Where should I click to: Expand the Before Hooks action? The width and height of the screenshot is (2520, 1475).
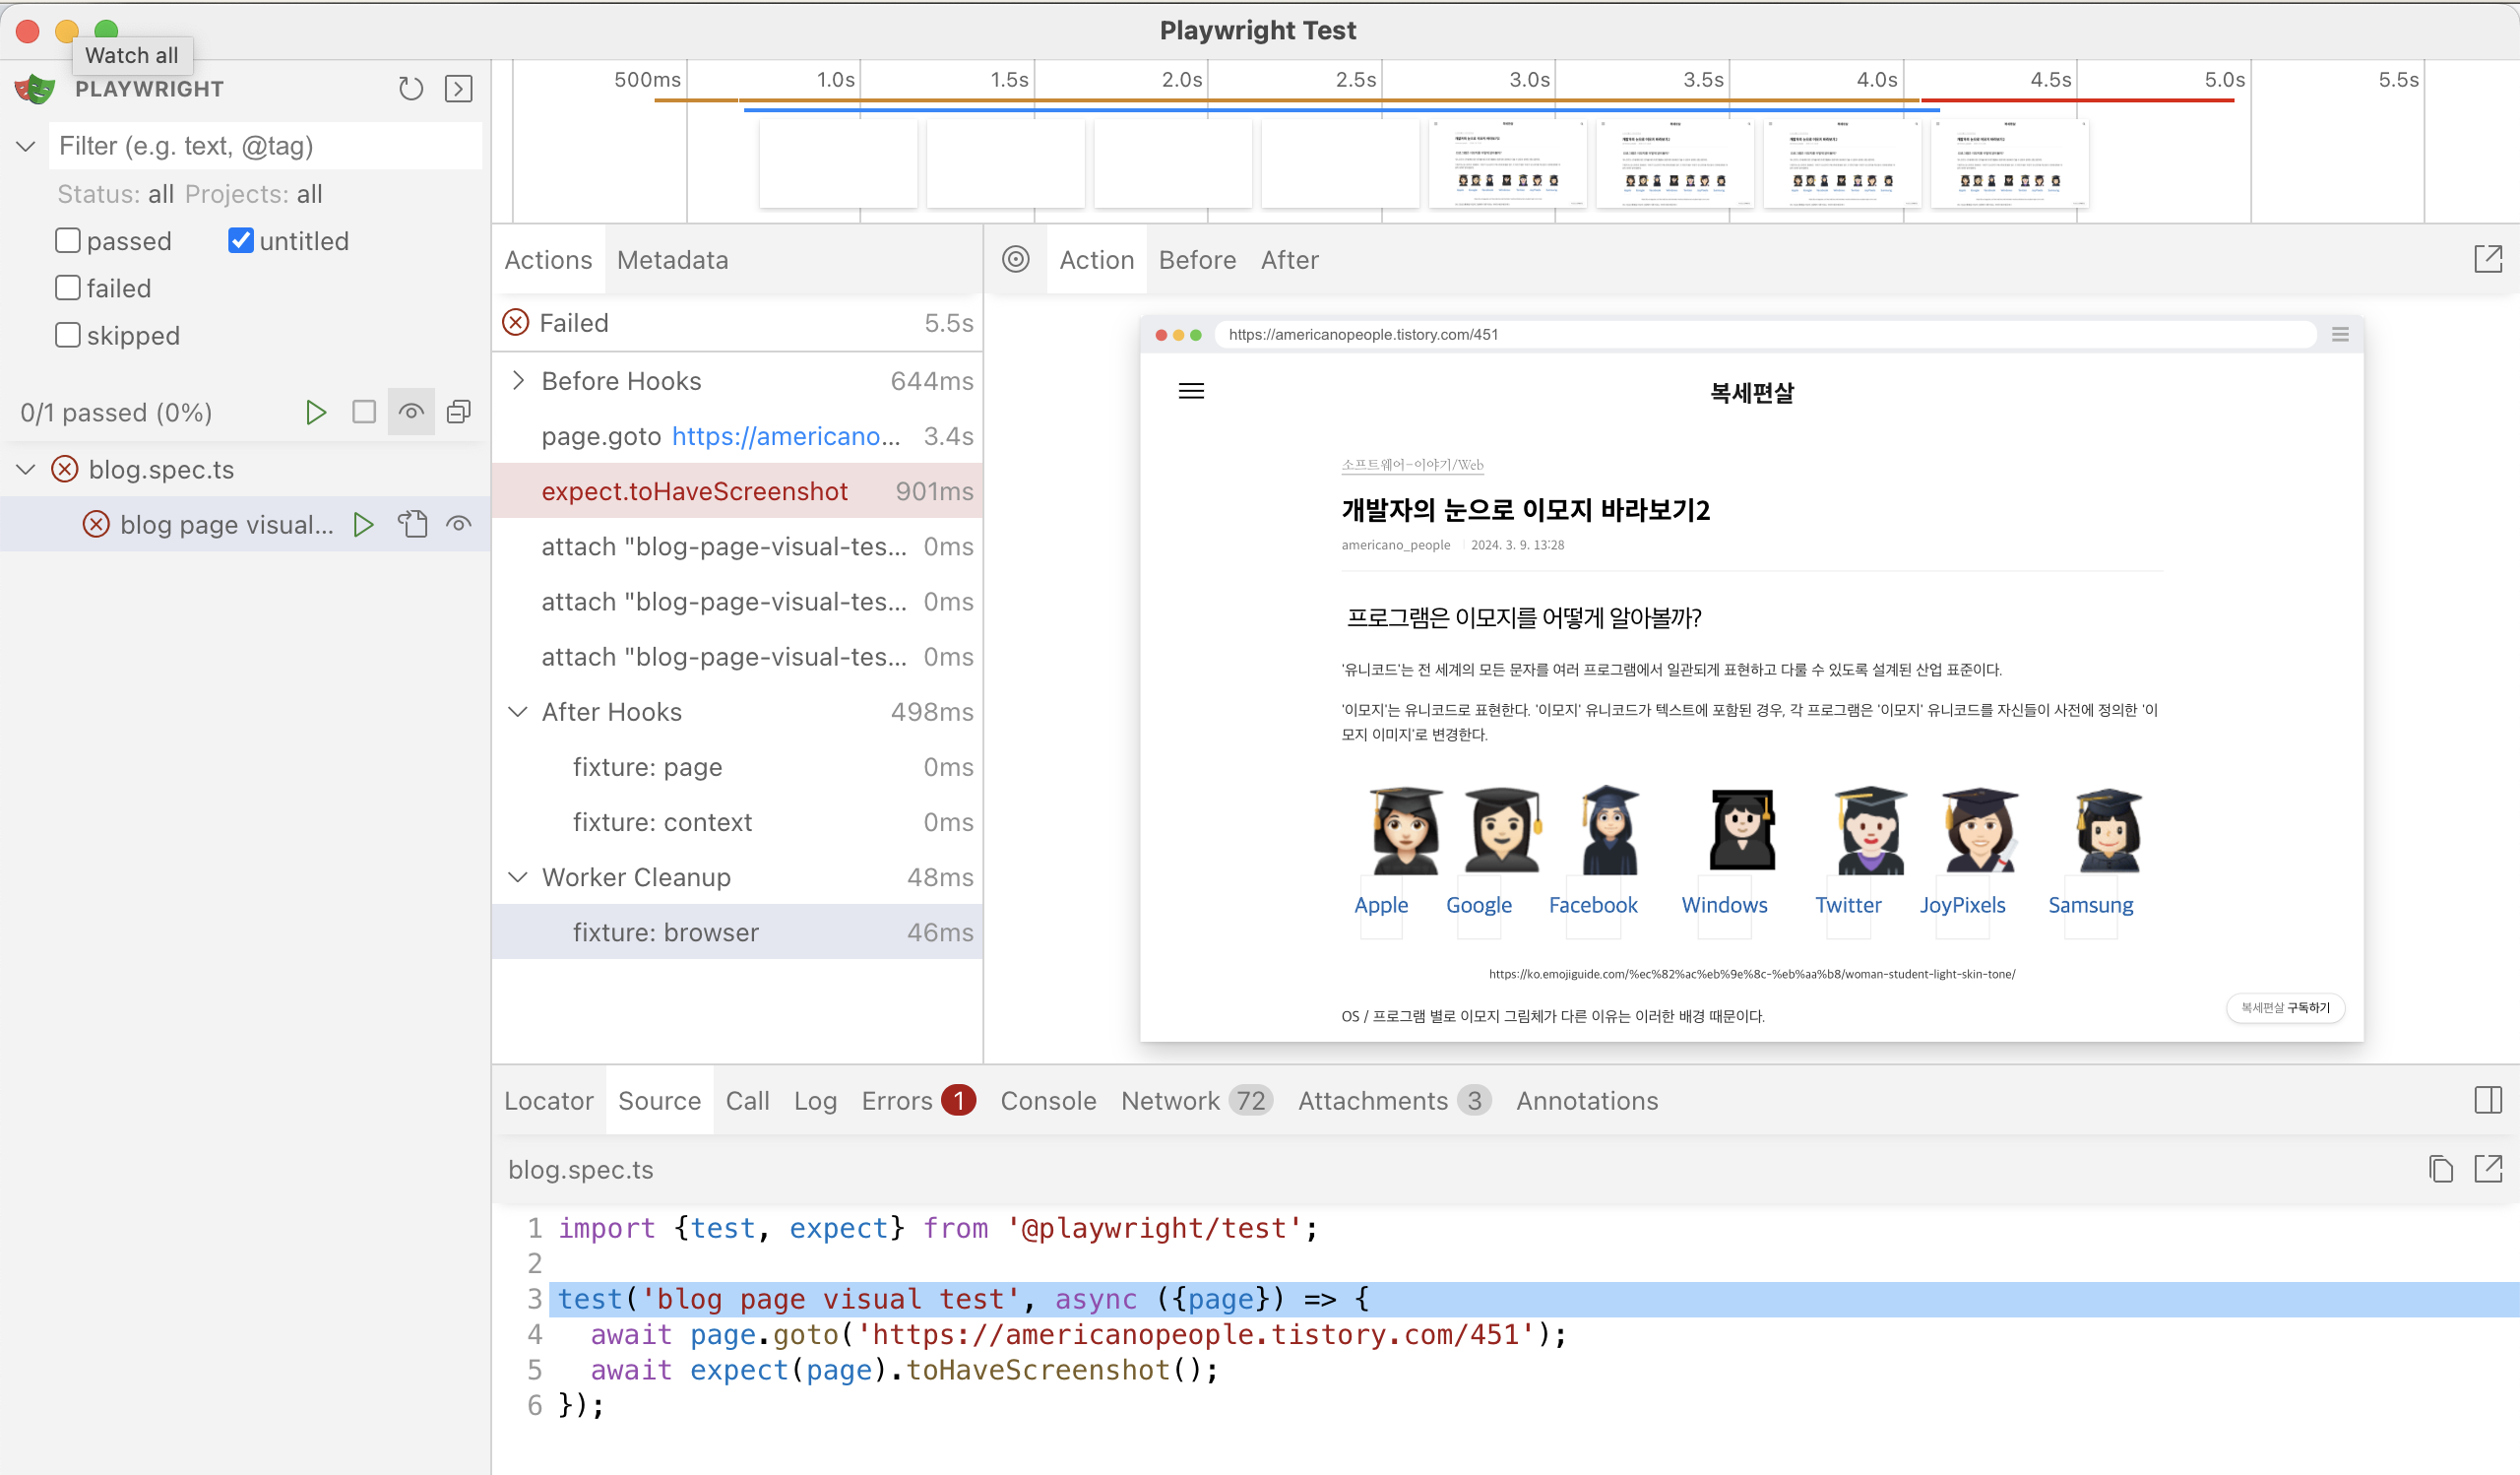click(518, 381)
